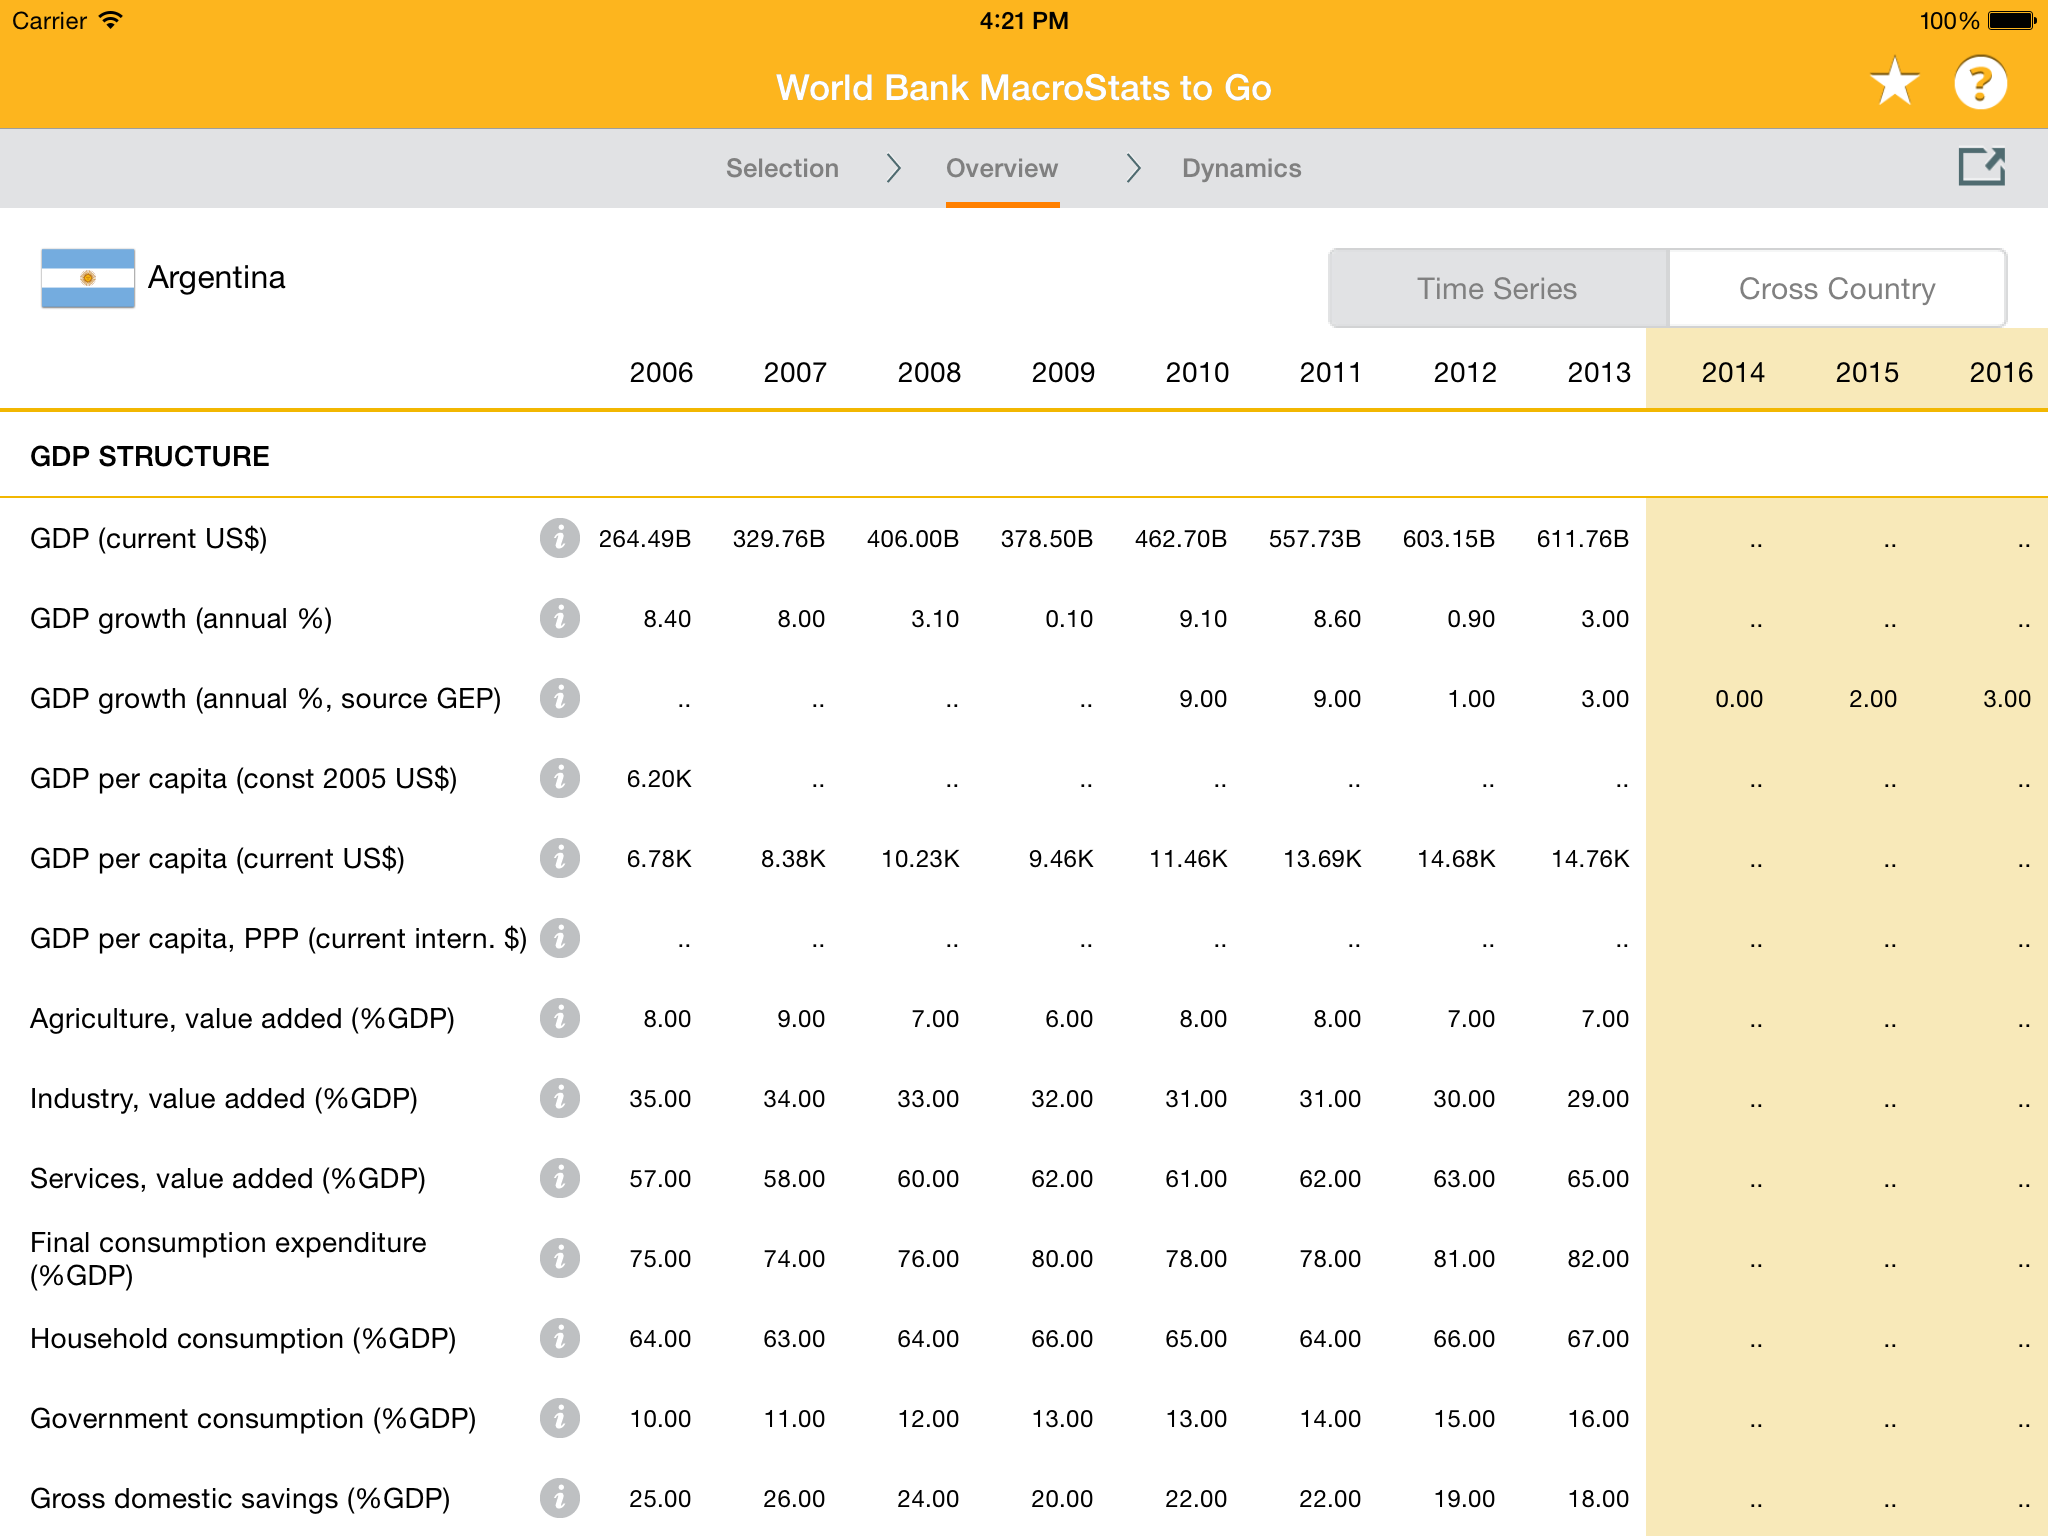2048x1536 pixels.
Task: Tap the GDP (current US$) row label
Action: (x=149, y=539)
